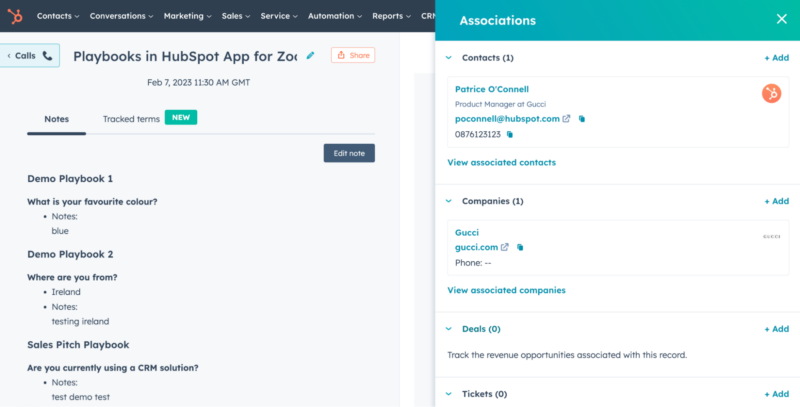Viewport: 800px width, 407px height.
Task: Click the HubSpot badge on Patrice O'Connell card
Action: coord(771,93)
